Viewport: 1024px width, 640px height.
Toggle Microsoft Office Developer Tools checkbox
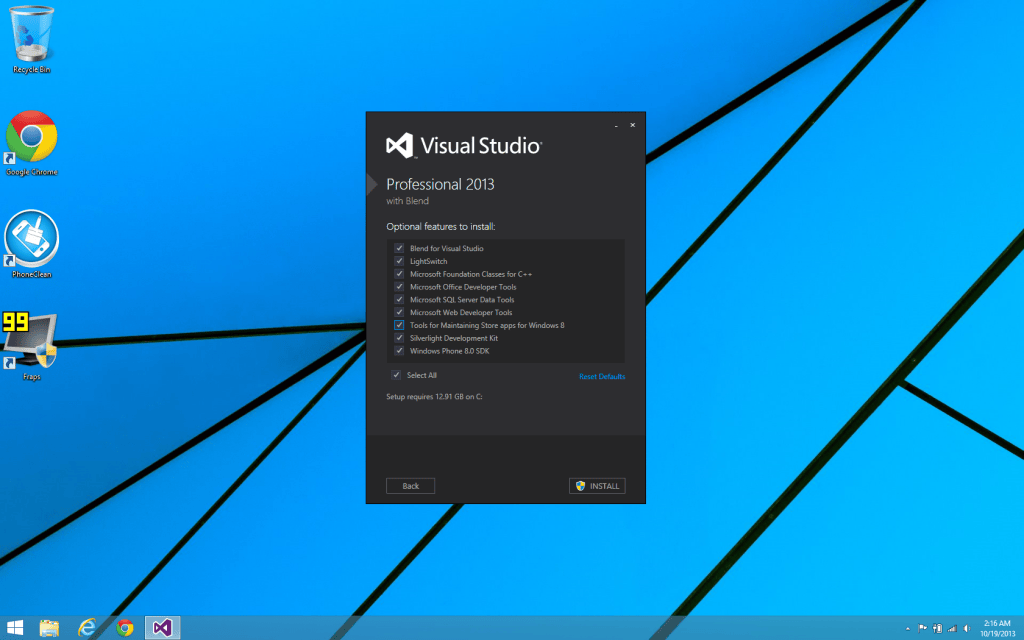(x=399, y=287)
